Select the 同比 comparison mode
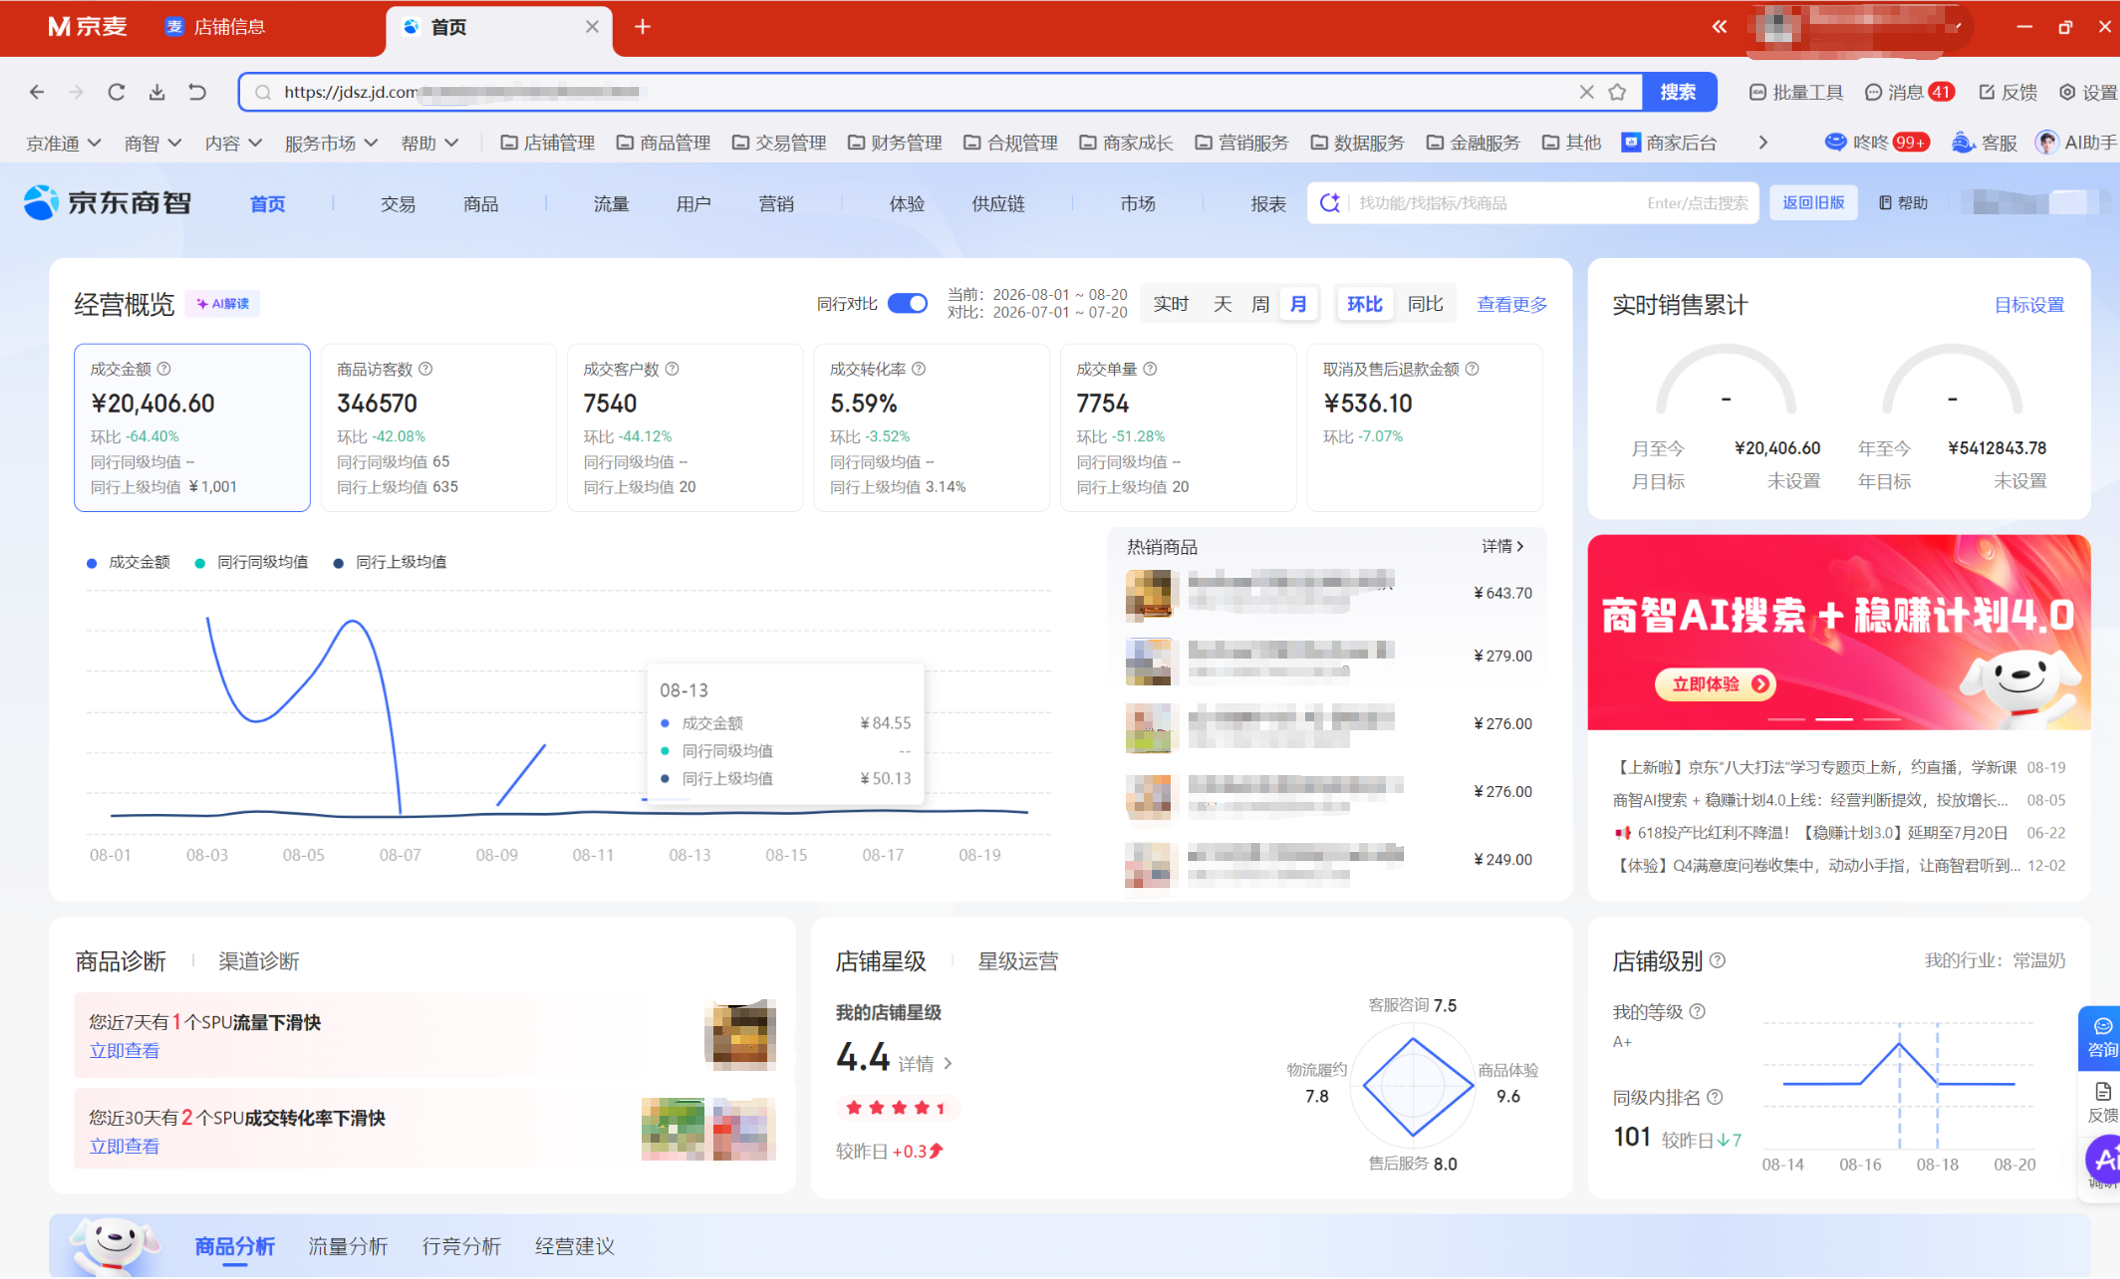 pyautogui.click(x=1425, y=304)
